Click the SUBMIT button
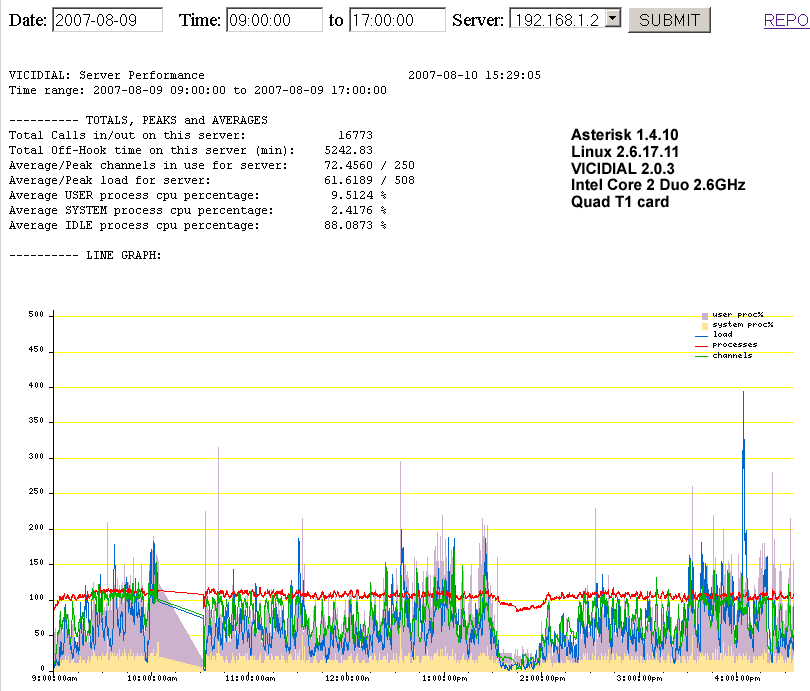This screenshot has height=691, width=810. (x=669, y=20)
